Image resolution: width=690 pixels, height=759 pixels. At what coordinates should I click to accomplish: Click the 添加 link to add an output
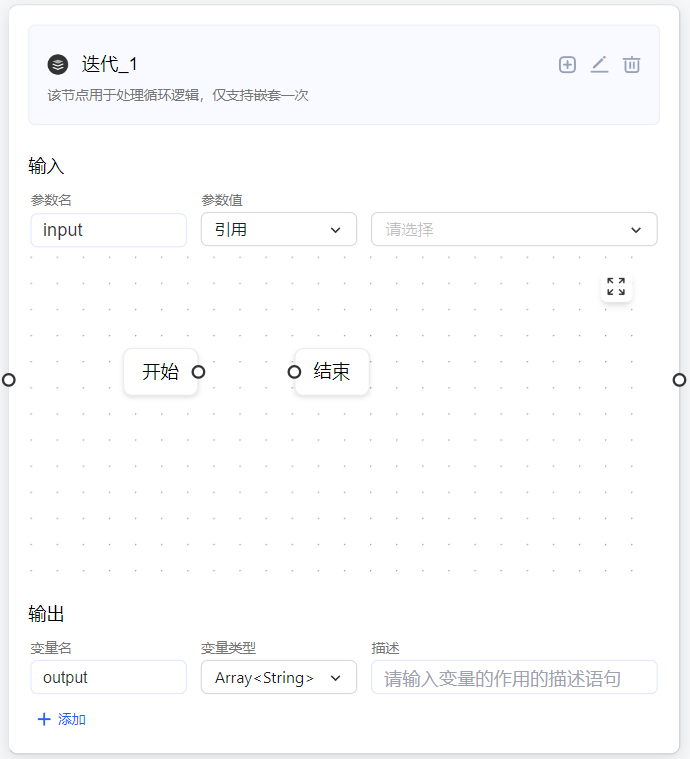[x=61, y=719]
